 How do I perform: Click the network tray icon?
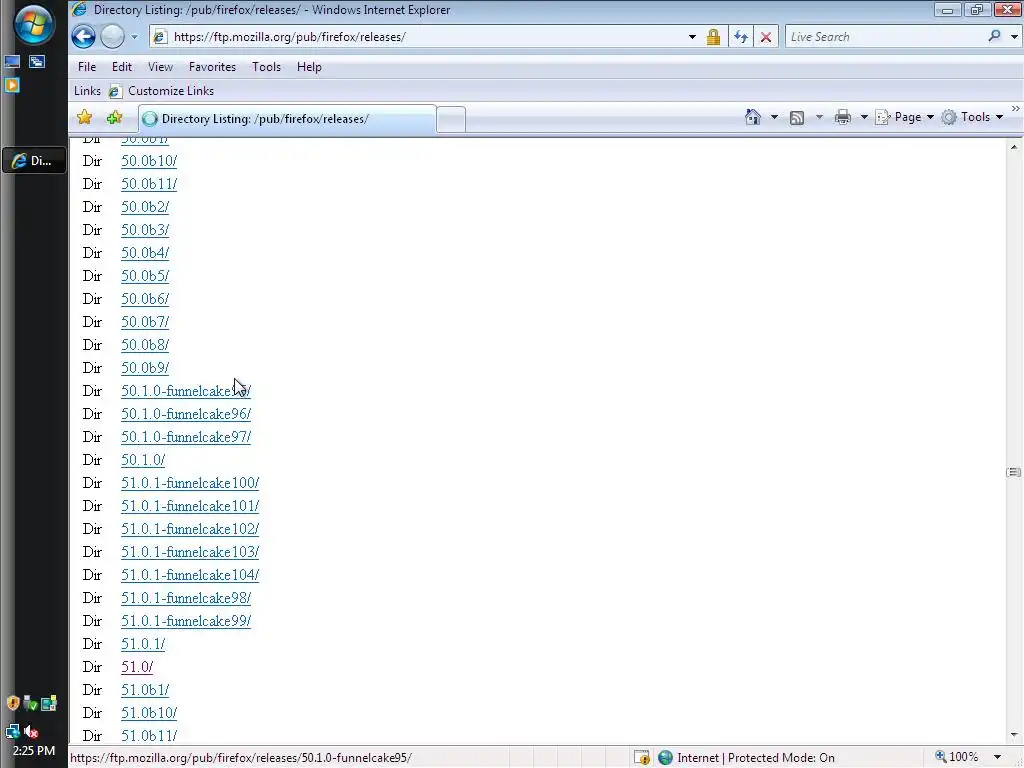tap(12, 731)
